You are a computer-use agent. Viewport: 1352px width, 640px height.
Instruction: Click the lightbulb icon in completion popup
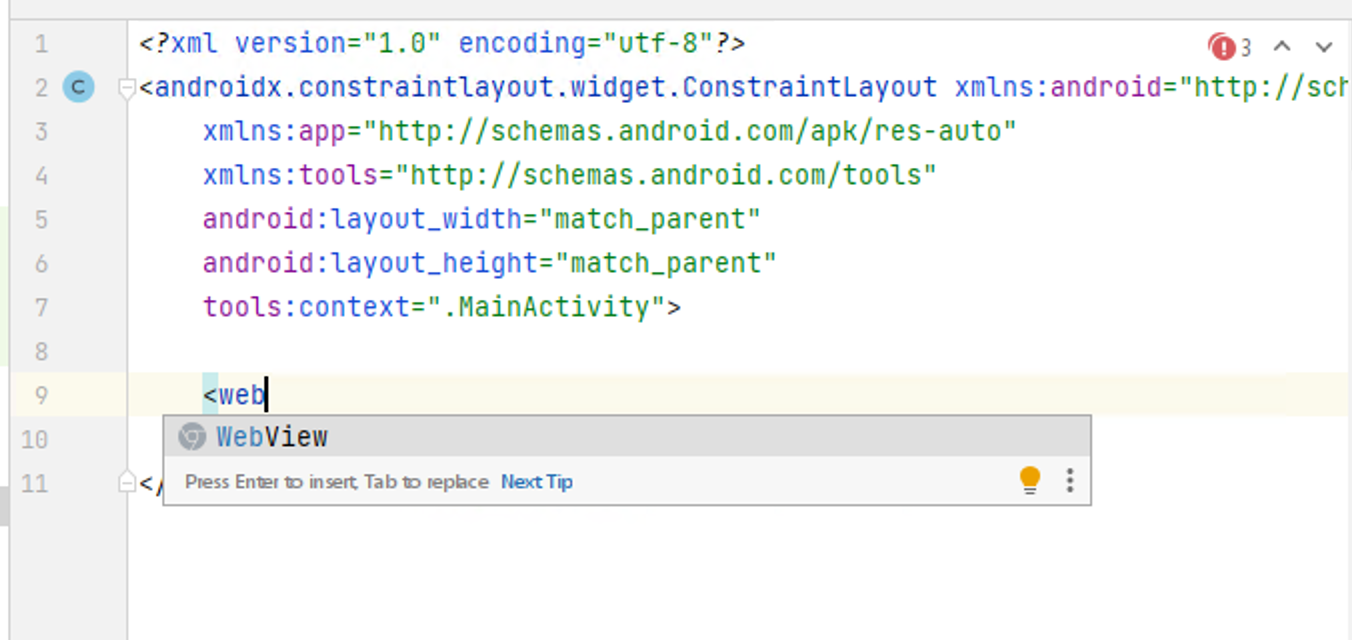pyautogui.click(x=1030, y=480)
